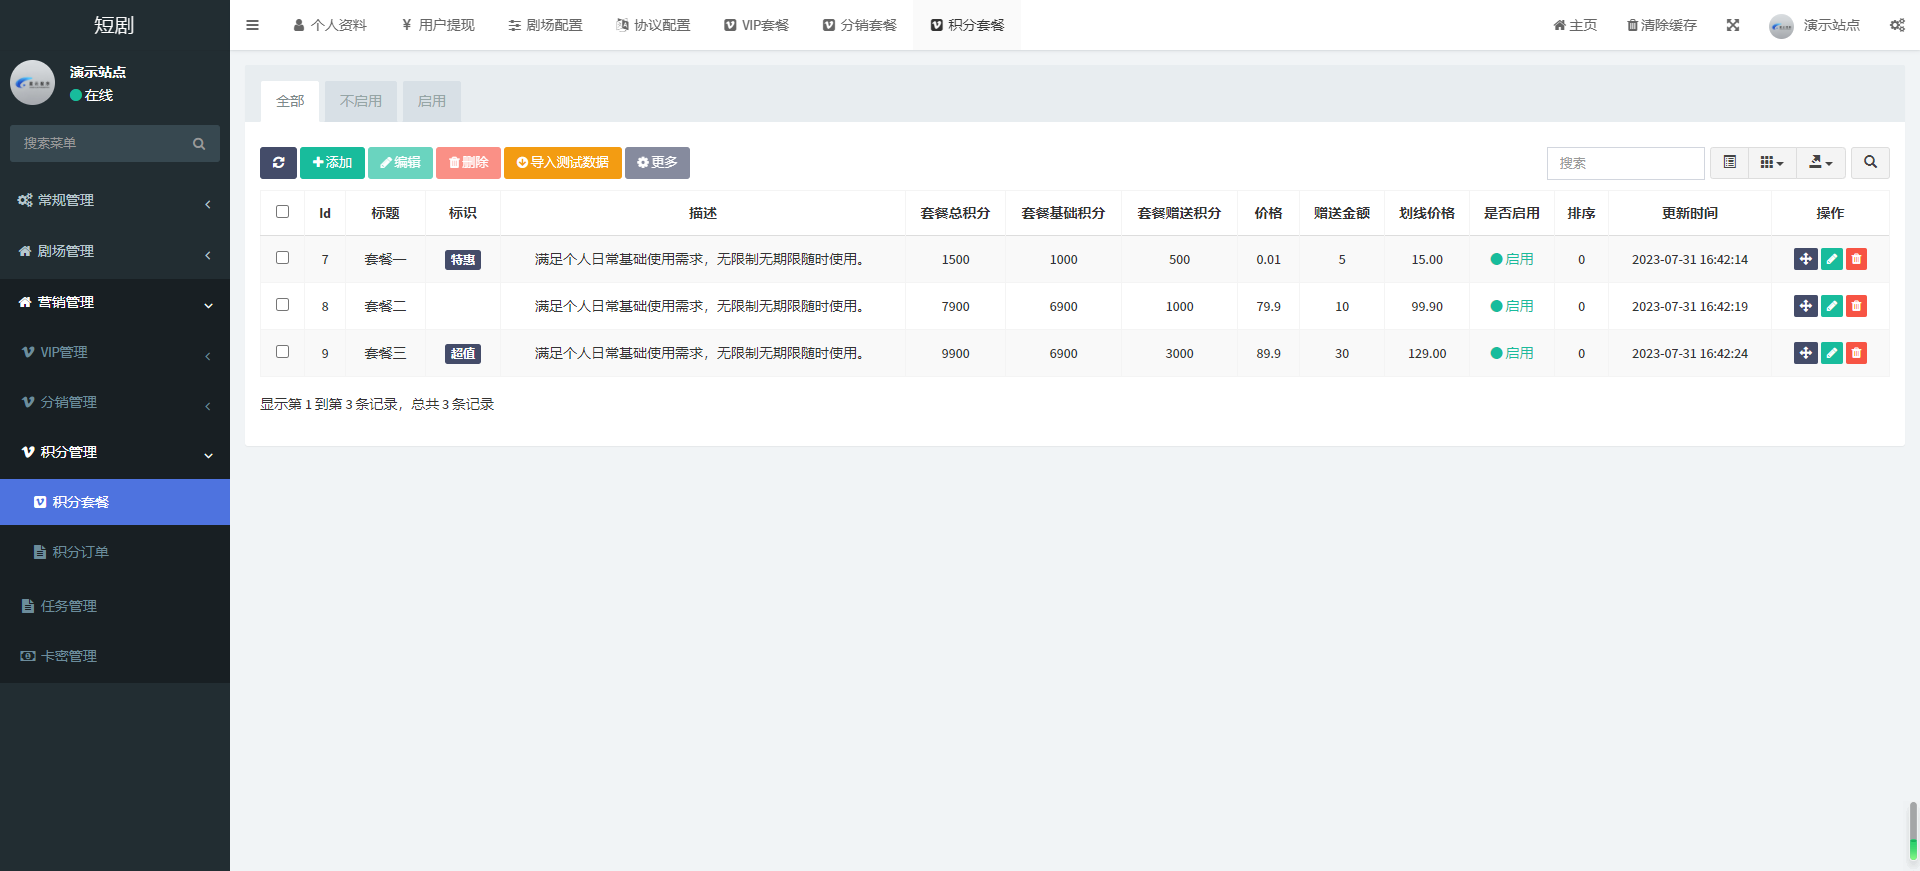Toggle the sidebar hamburger menu icon
Image resolution: width=1920 pixels, height=871 pixels.
pyautogui.click(x=252, y=25)
